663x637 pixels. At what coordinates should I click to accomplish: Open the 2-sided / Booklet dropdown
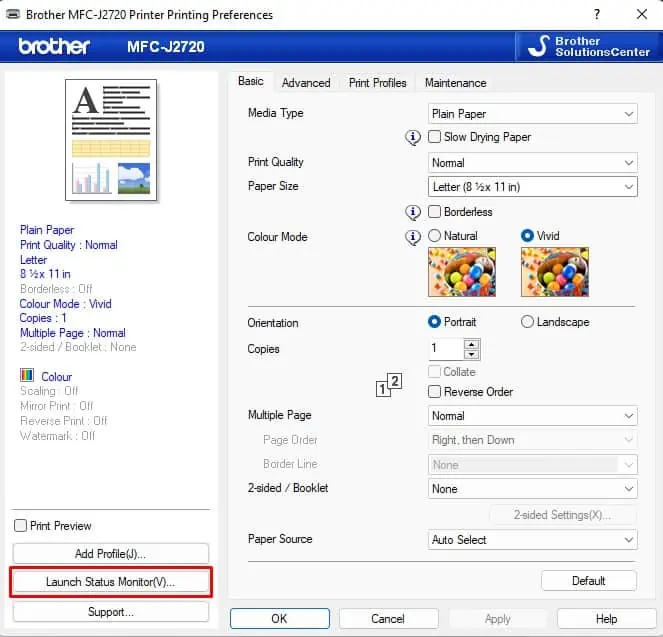coord(532,489)
